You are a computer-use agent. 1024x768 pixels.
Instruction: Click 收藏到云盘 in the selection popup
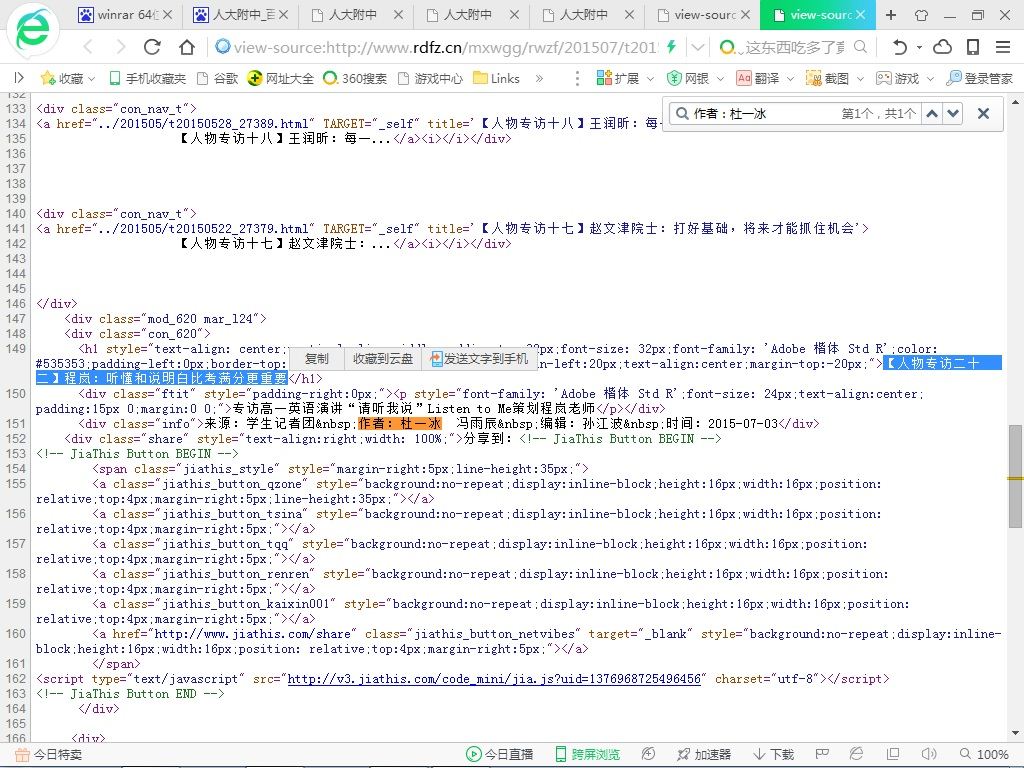pos(383,359)
